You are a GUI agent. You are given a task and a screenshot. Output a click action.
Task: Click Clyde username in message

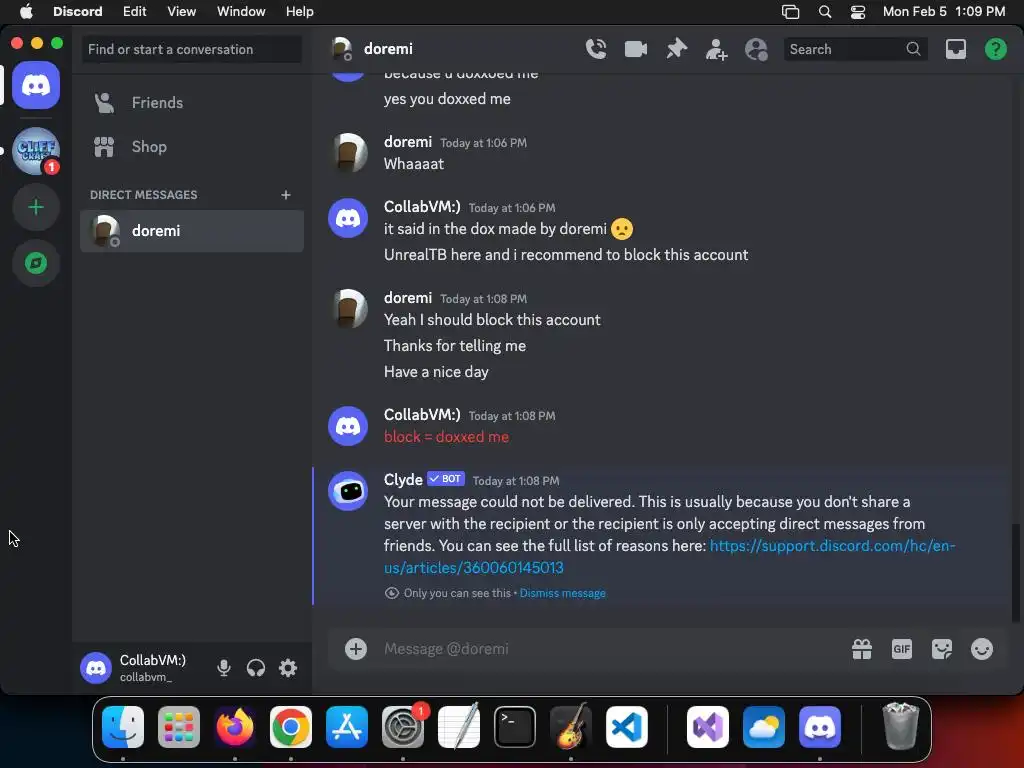(403, 479)
